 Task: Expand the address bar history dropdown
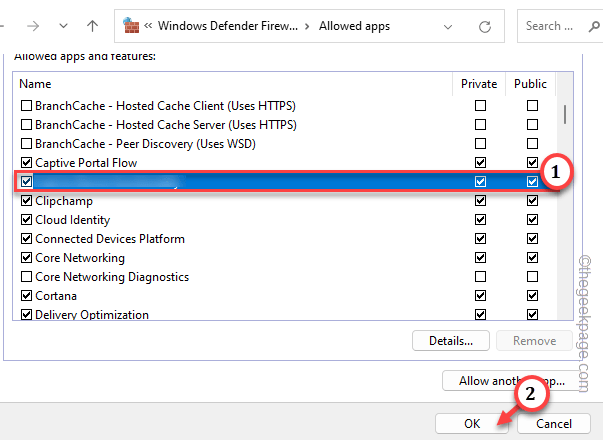[x=446, y=25]
